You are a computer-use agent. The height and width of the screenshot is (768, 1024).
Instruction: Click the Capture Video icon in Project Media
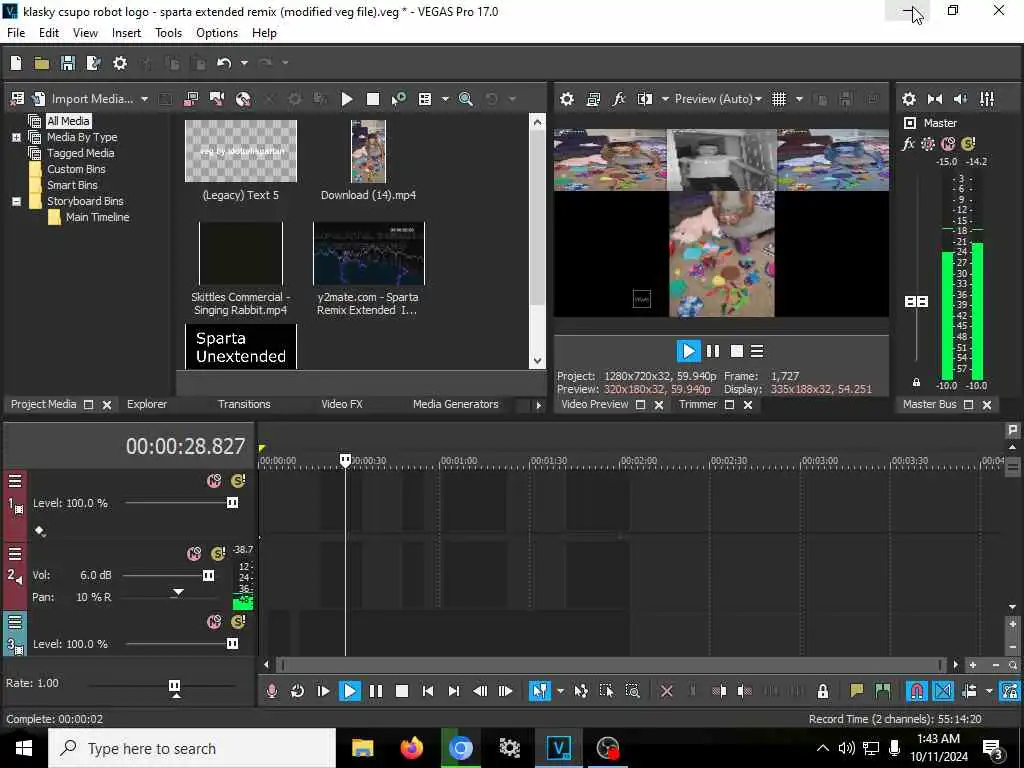click(x=191, y=99)
